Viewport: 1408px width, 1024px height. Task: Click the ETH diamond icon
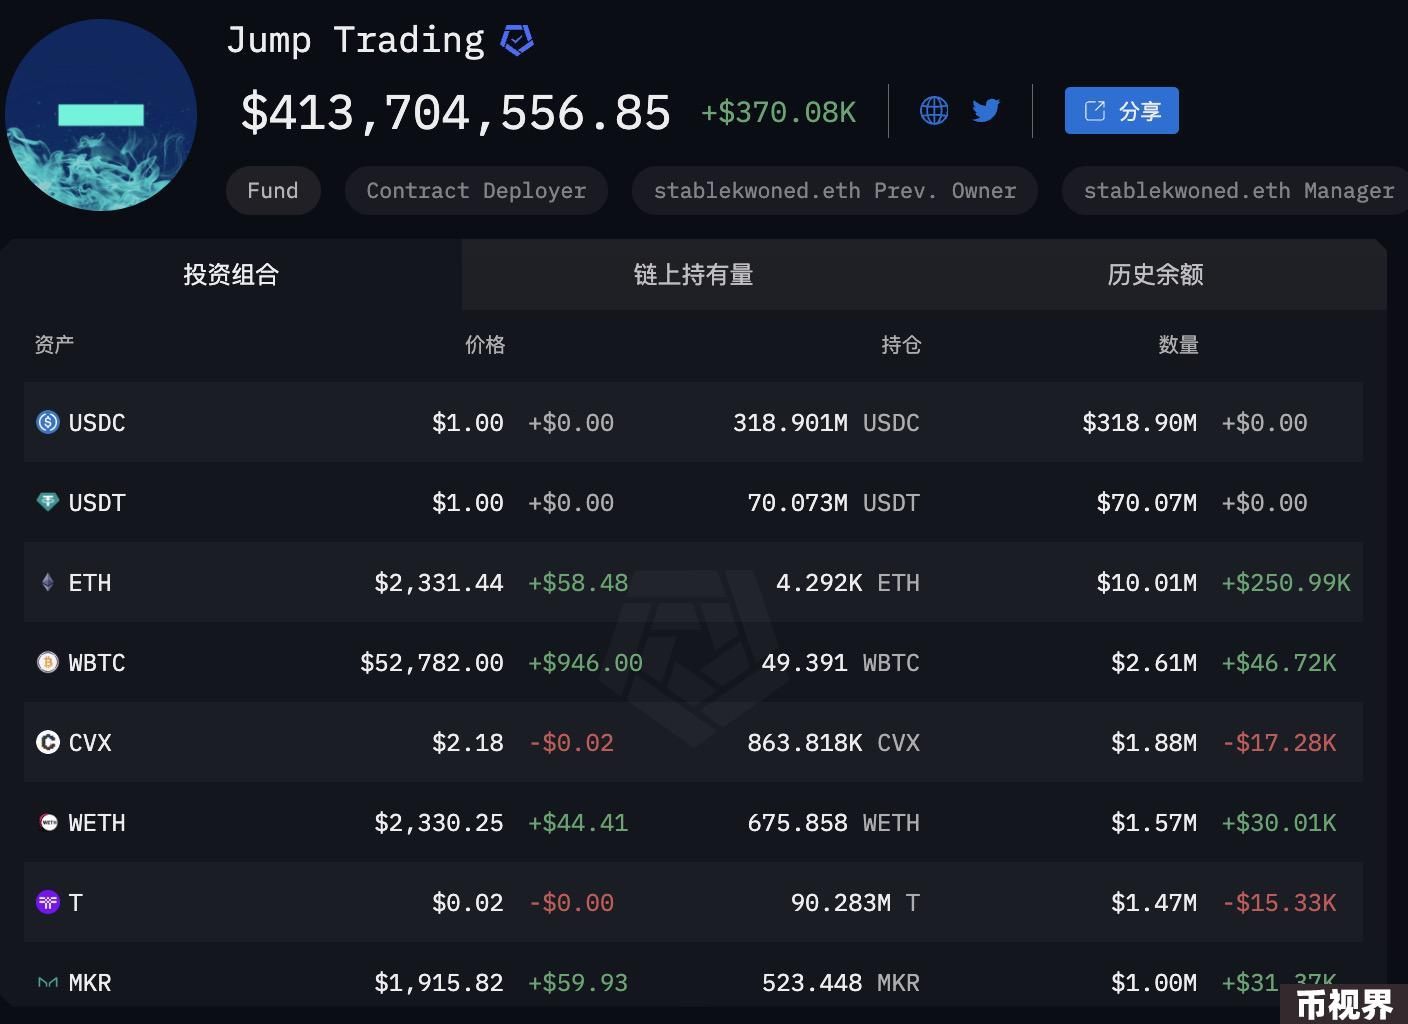(x=47, y=582)
